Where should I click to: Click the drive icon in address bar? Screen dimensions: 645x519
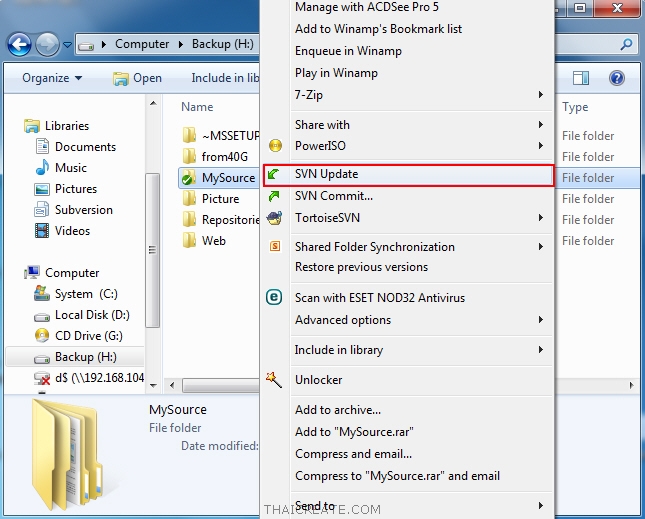coord(86,45)
